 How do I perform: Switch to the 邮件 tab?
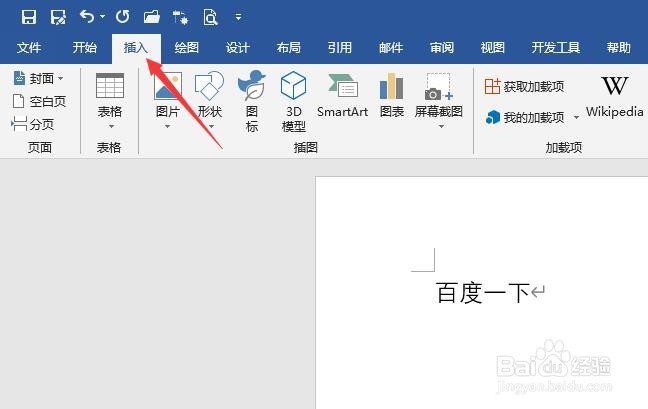click(391, 48)
